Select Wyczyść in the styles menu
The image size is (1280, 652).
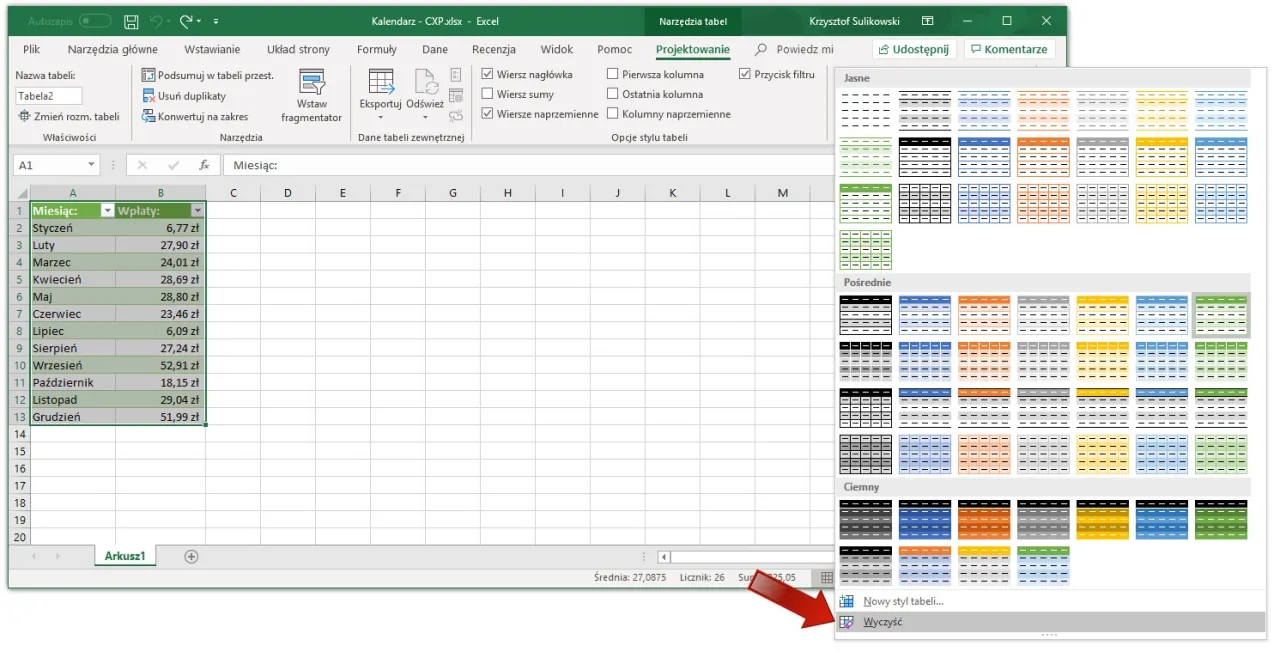[x=882, y=622]
